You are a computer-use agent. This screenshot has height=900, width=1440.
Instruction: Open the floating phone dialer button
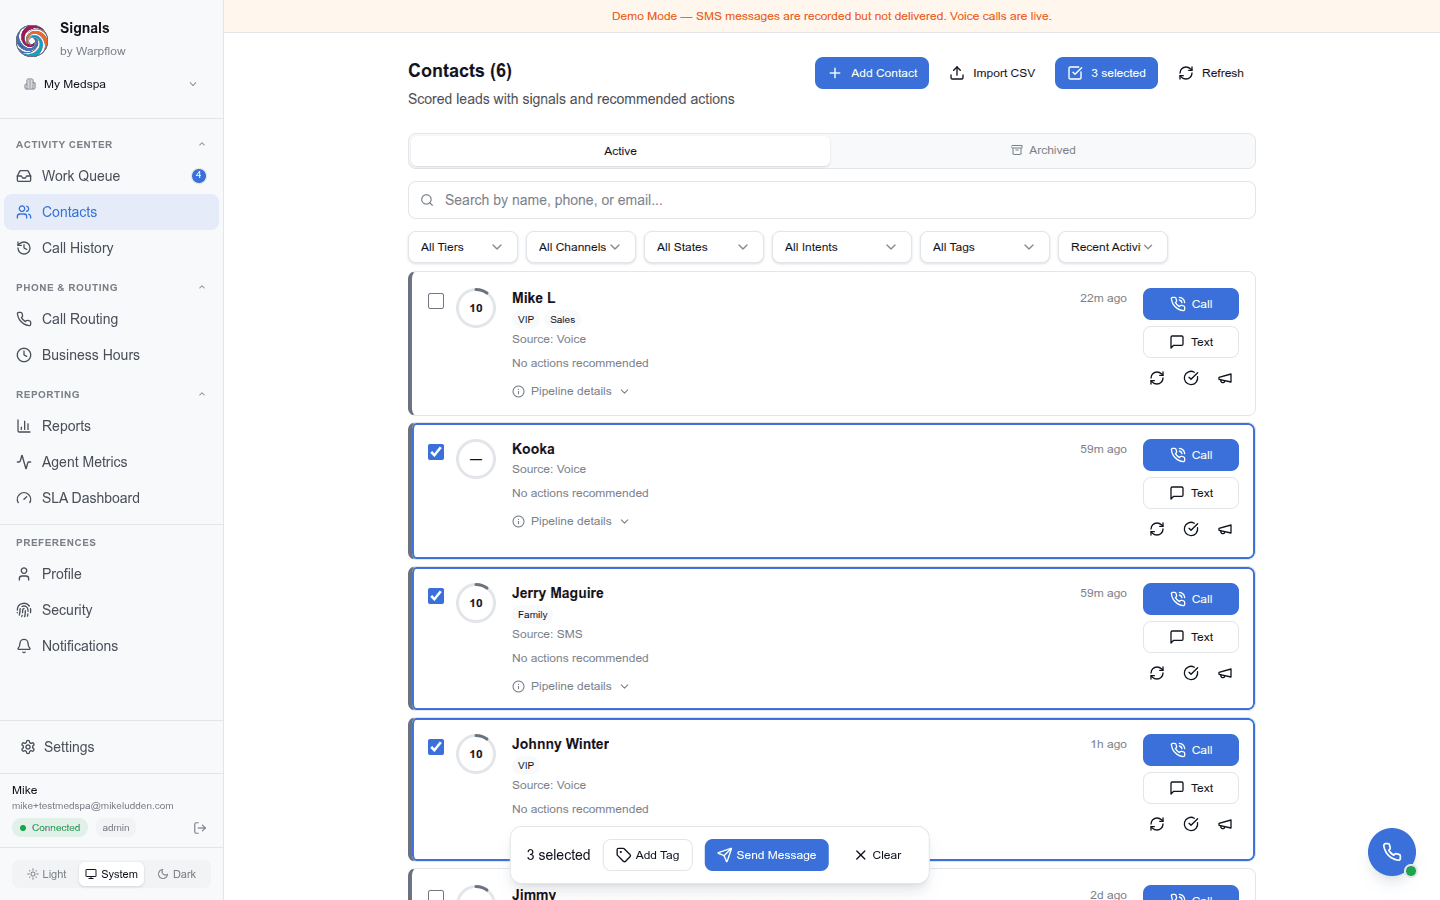pyautogui.click(x=1392, y=851)
